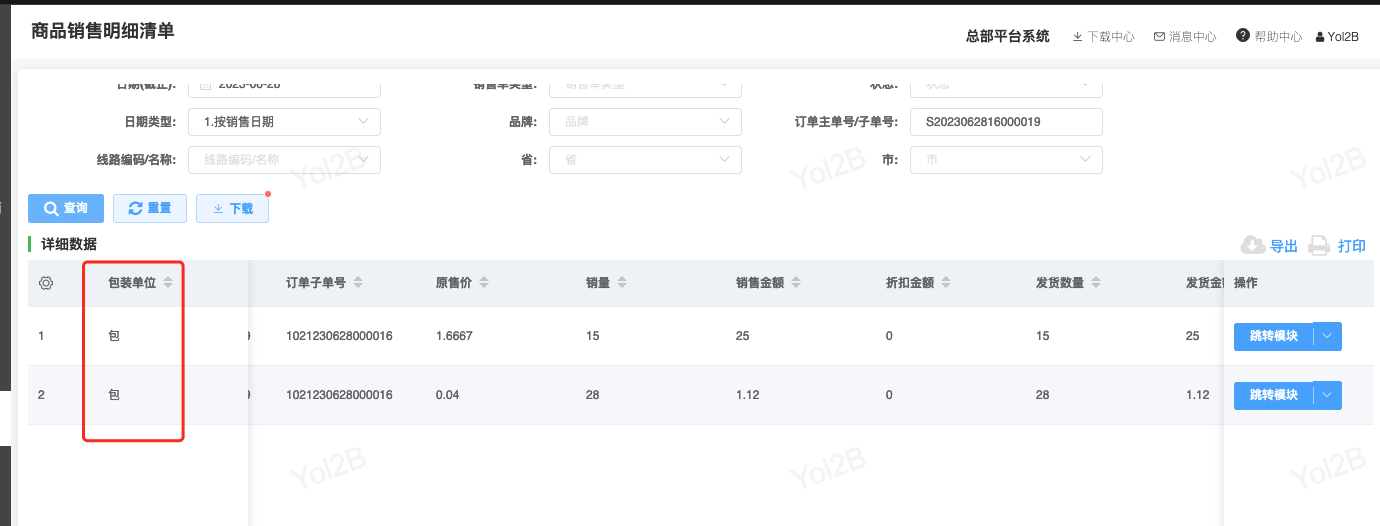Click the 原售价 value 0.04
Viewport: 1380px width, 526px height.
[x=447, y=395]
